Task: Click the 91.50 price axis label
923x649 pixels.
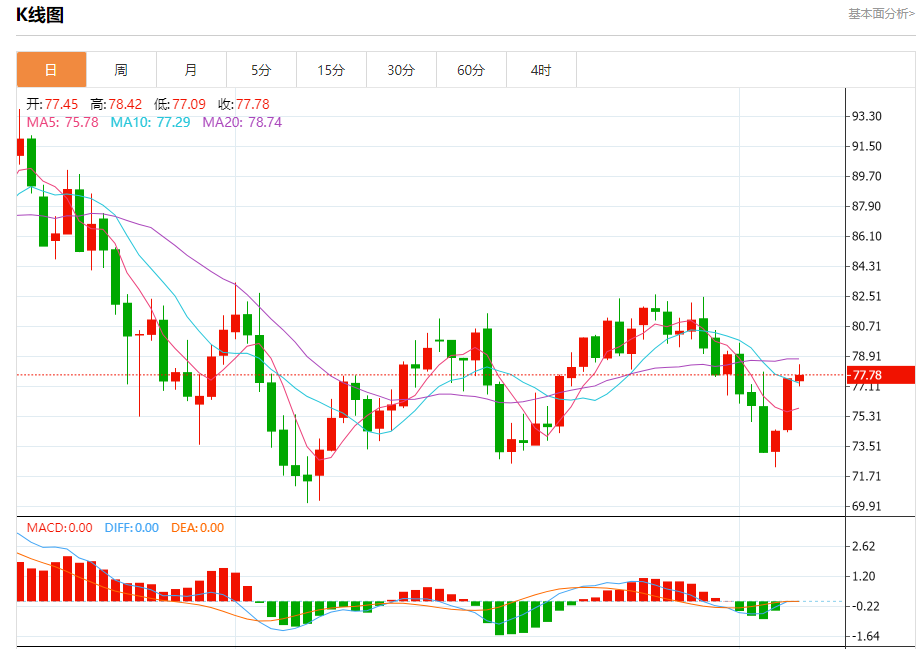Action: click(866, 146)
